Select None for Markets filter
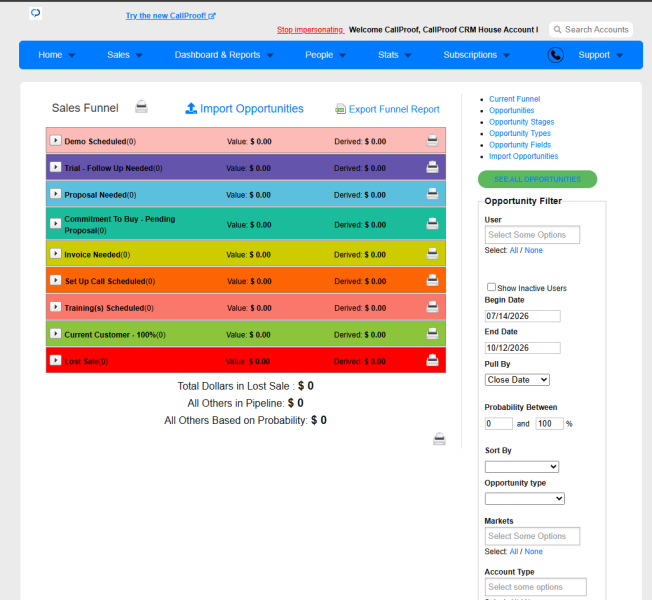The width and height of the screenshot is (652, 600). tap(533, 551)
